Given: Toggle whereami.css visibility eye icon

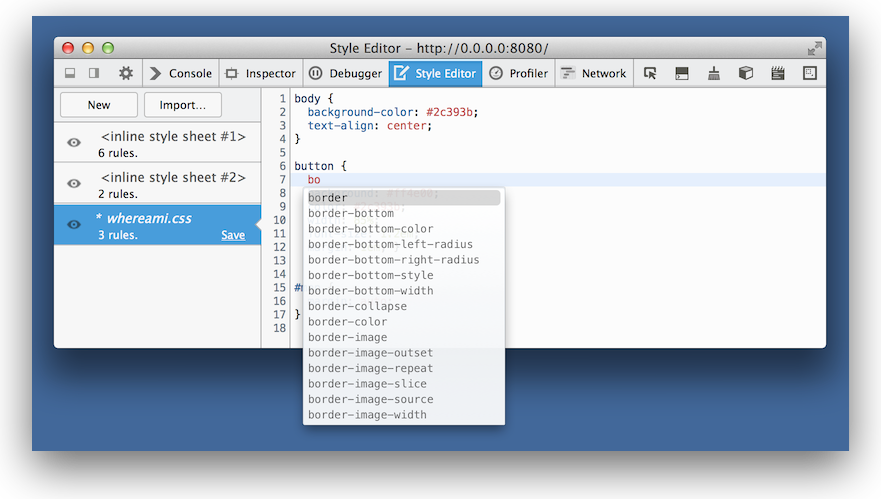Looking at the screenshot, I should (x=74, y=225).
